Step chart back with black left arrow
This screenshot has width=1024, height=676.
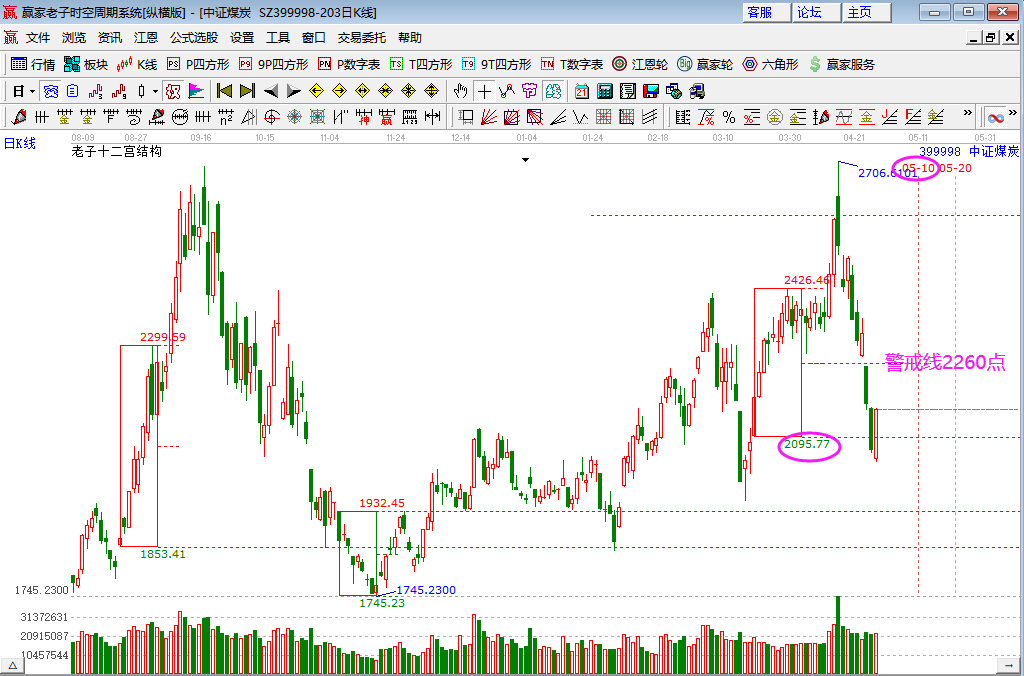click(271, 91)
